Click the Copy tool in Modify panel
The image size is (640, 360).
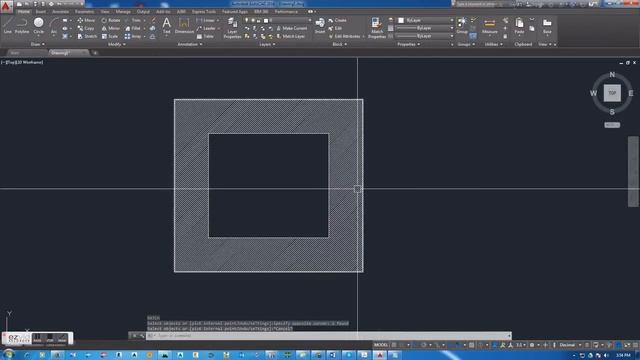click(x=86, y=28)
